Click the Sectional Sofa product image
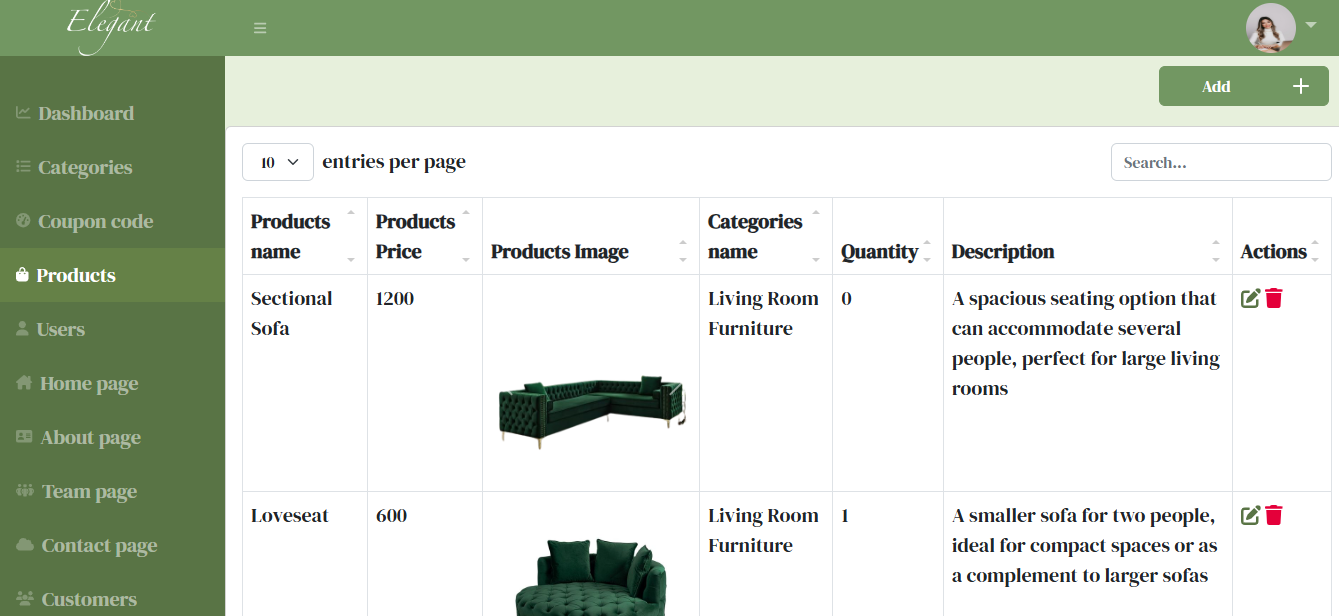This screenshot has width=1339, height=616. [x=591, y=405]
